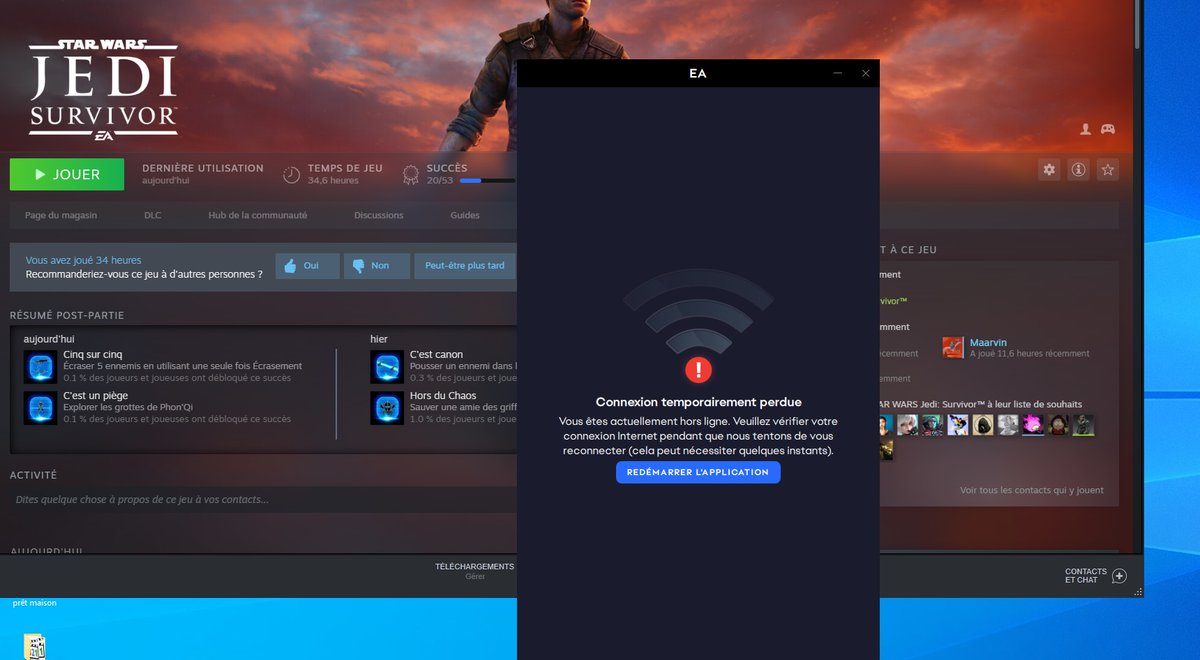Open the Page du magasin tab
Viewport: 1200px width, 660px height.
[x=61, y=215]
